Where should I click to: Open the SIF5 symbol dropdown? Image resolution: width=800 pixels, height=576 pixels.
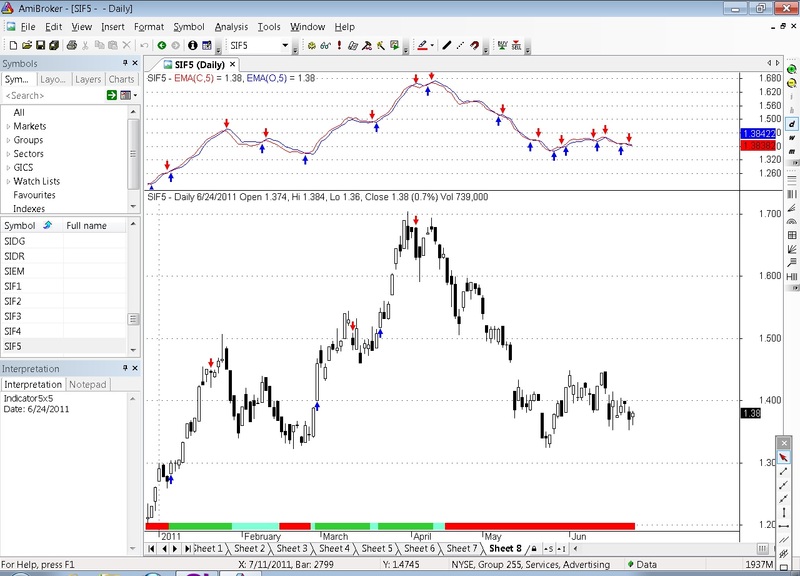pyautogui.click(x=285, y=45)
